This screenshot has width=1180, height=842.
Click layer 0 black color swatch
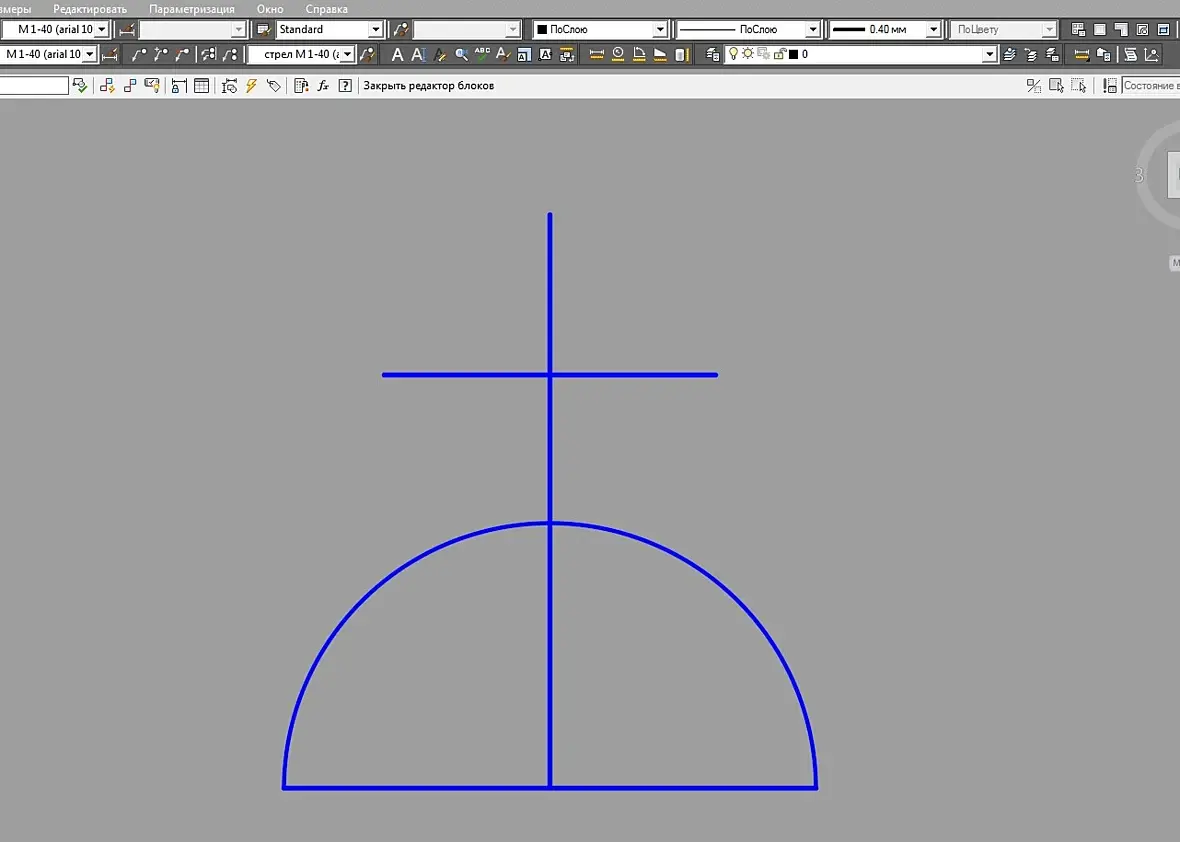(793, 55)
